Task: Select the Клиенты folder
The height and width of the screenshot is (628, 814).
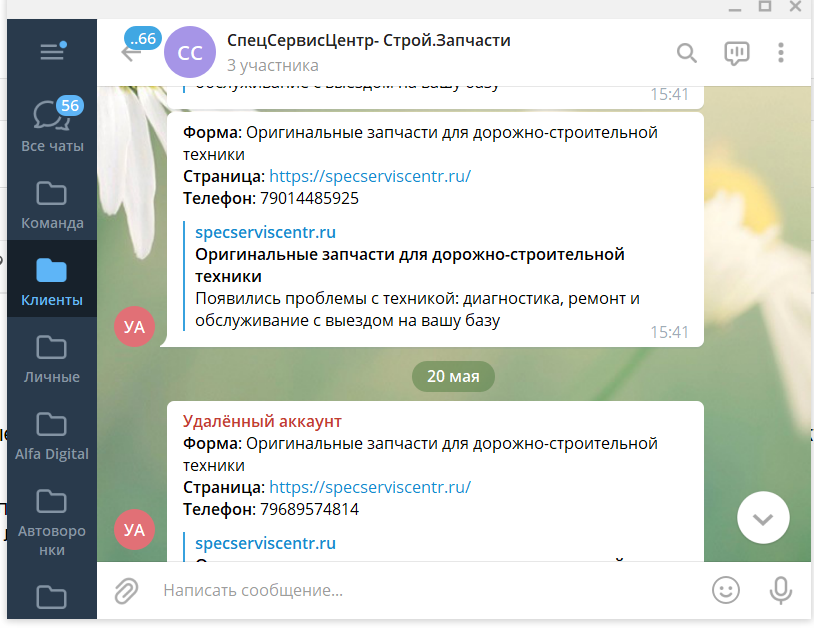Action: (x=52, y=279)
